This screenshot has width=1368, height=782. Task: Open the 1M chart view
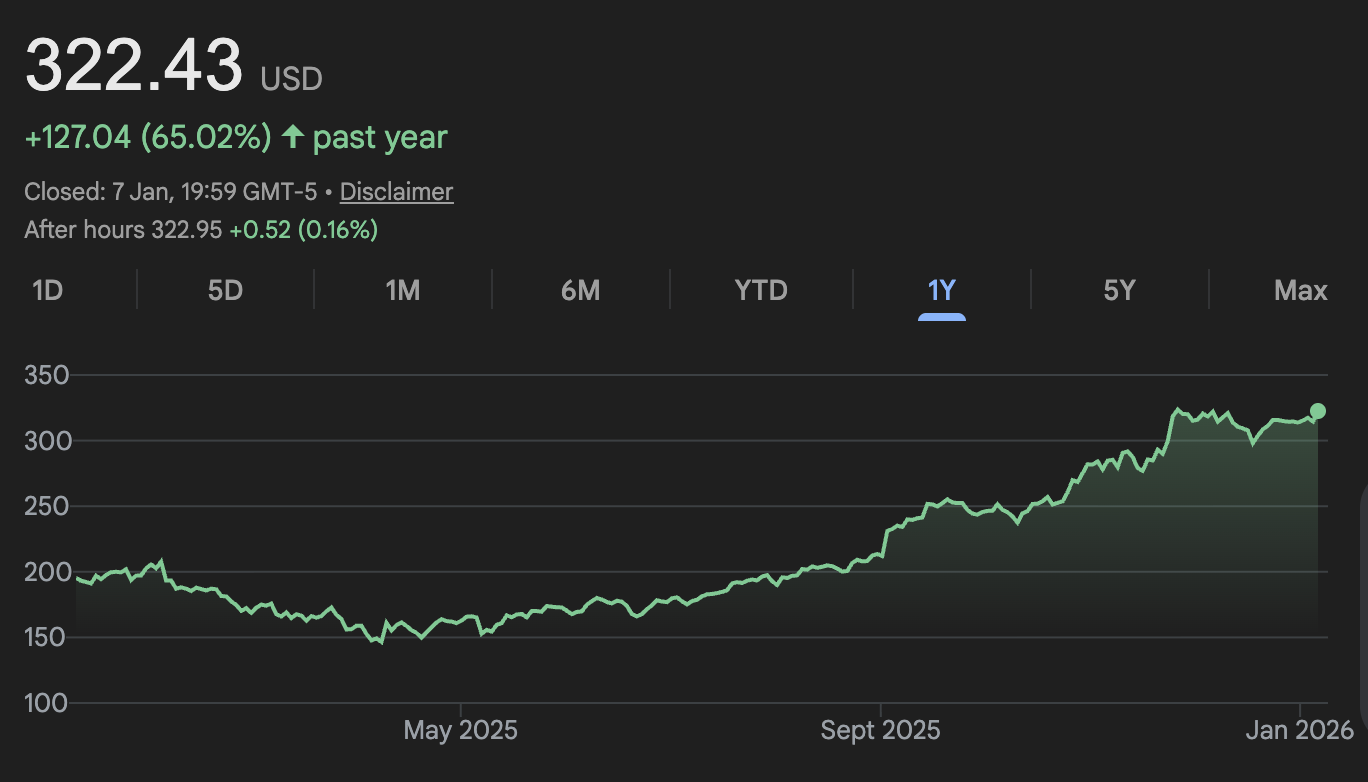click(403, 290)
